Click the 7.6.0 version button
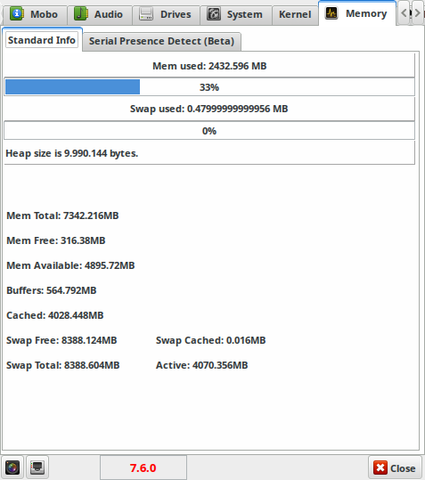The width and height of the screenshot is (425, 480). (x=143, y=468)
